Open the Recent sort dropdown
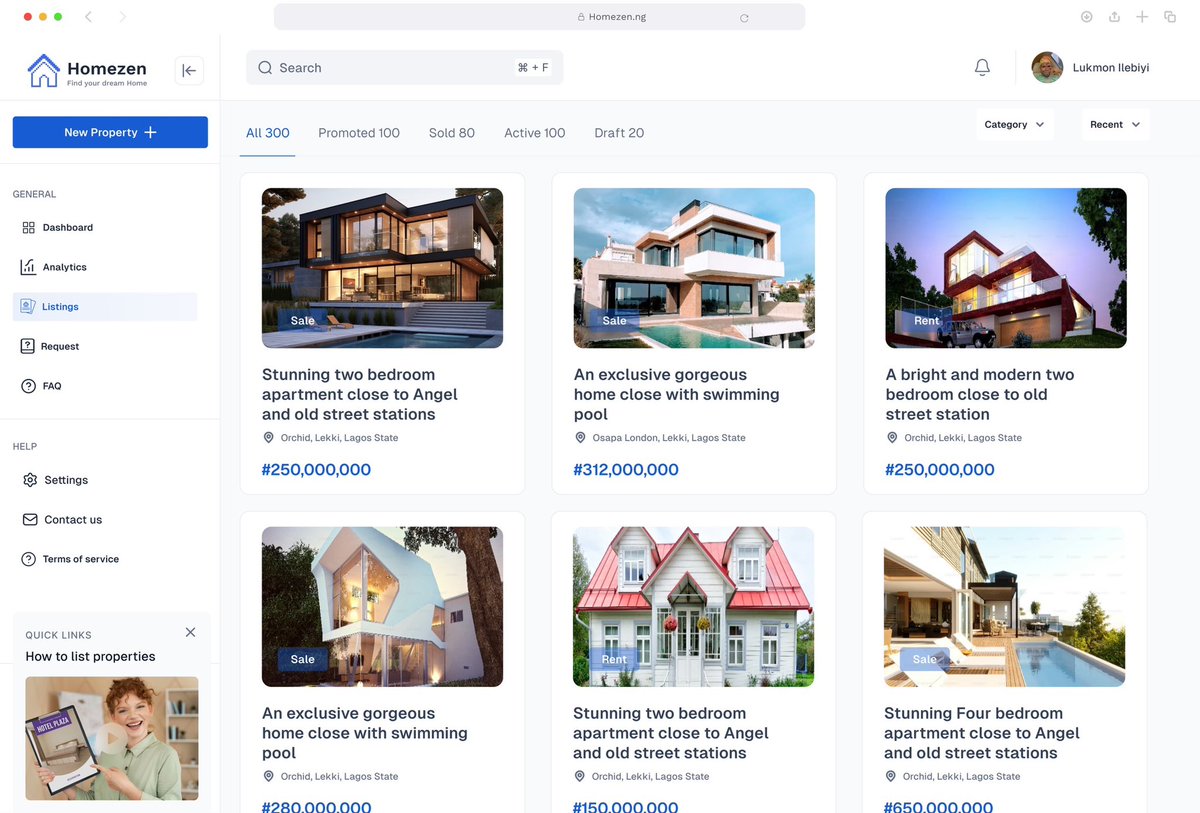This screenshot has height=813, width=1200. coord(1115,125)
